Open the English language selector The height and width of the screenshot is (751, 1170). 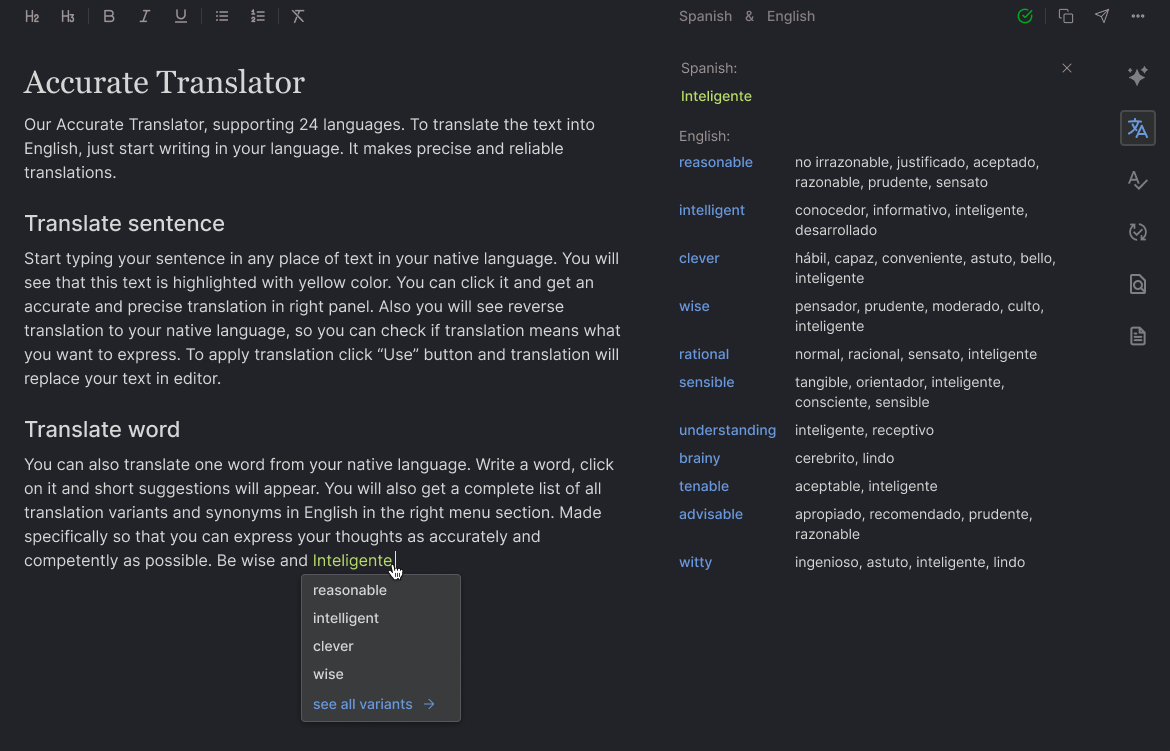point(791,16)
